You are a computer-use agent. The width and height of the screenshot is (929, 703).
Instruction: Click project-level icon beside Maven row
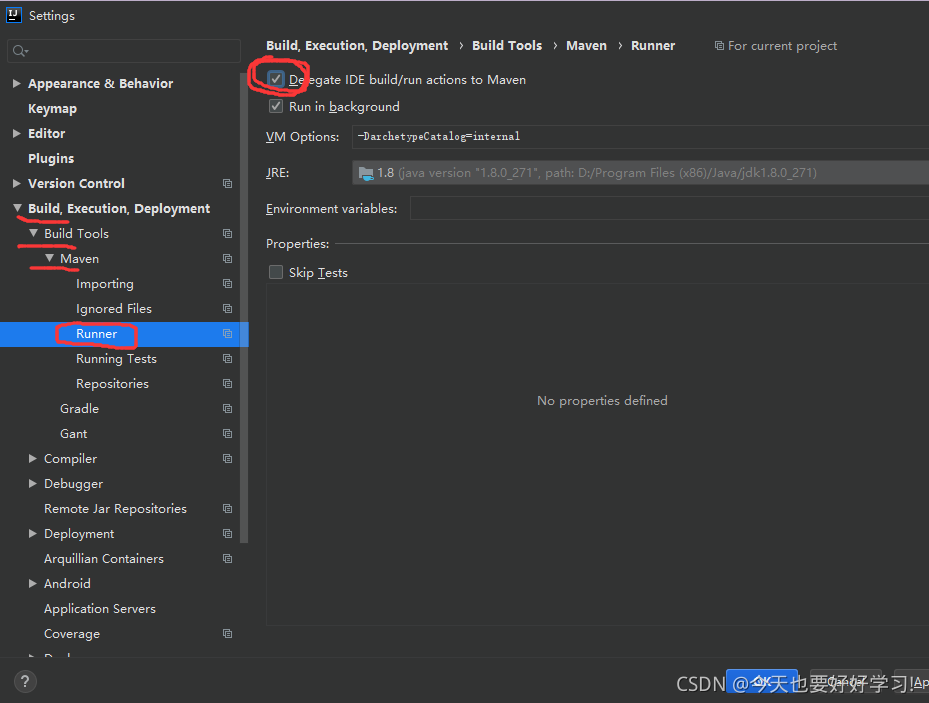[228, 258]
